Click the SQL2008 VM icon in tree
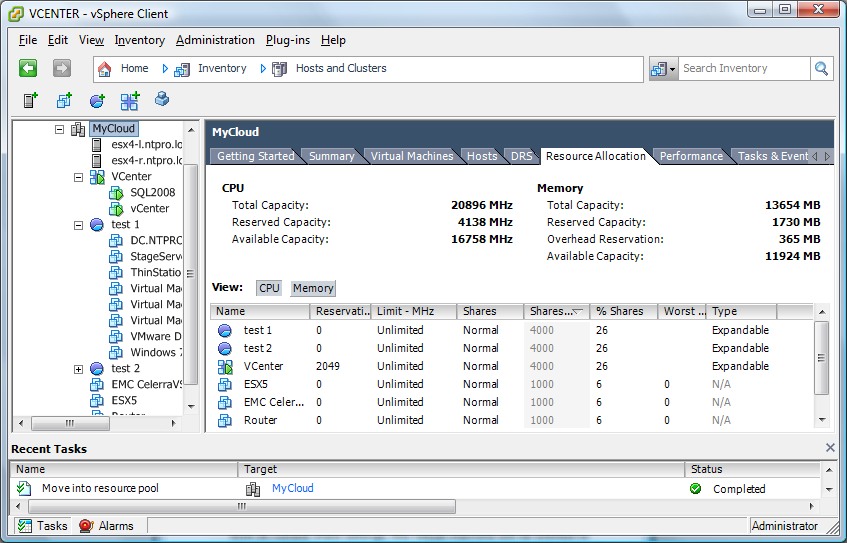The image size is (847, 543). click(116, 192)
